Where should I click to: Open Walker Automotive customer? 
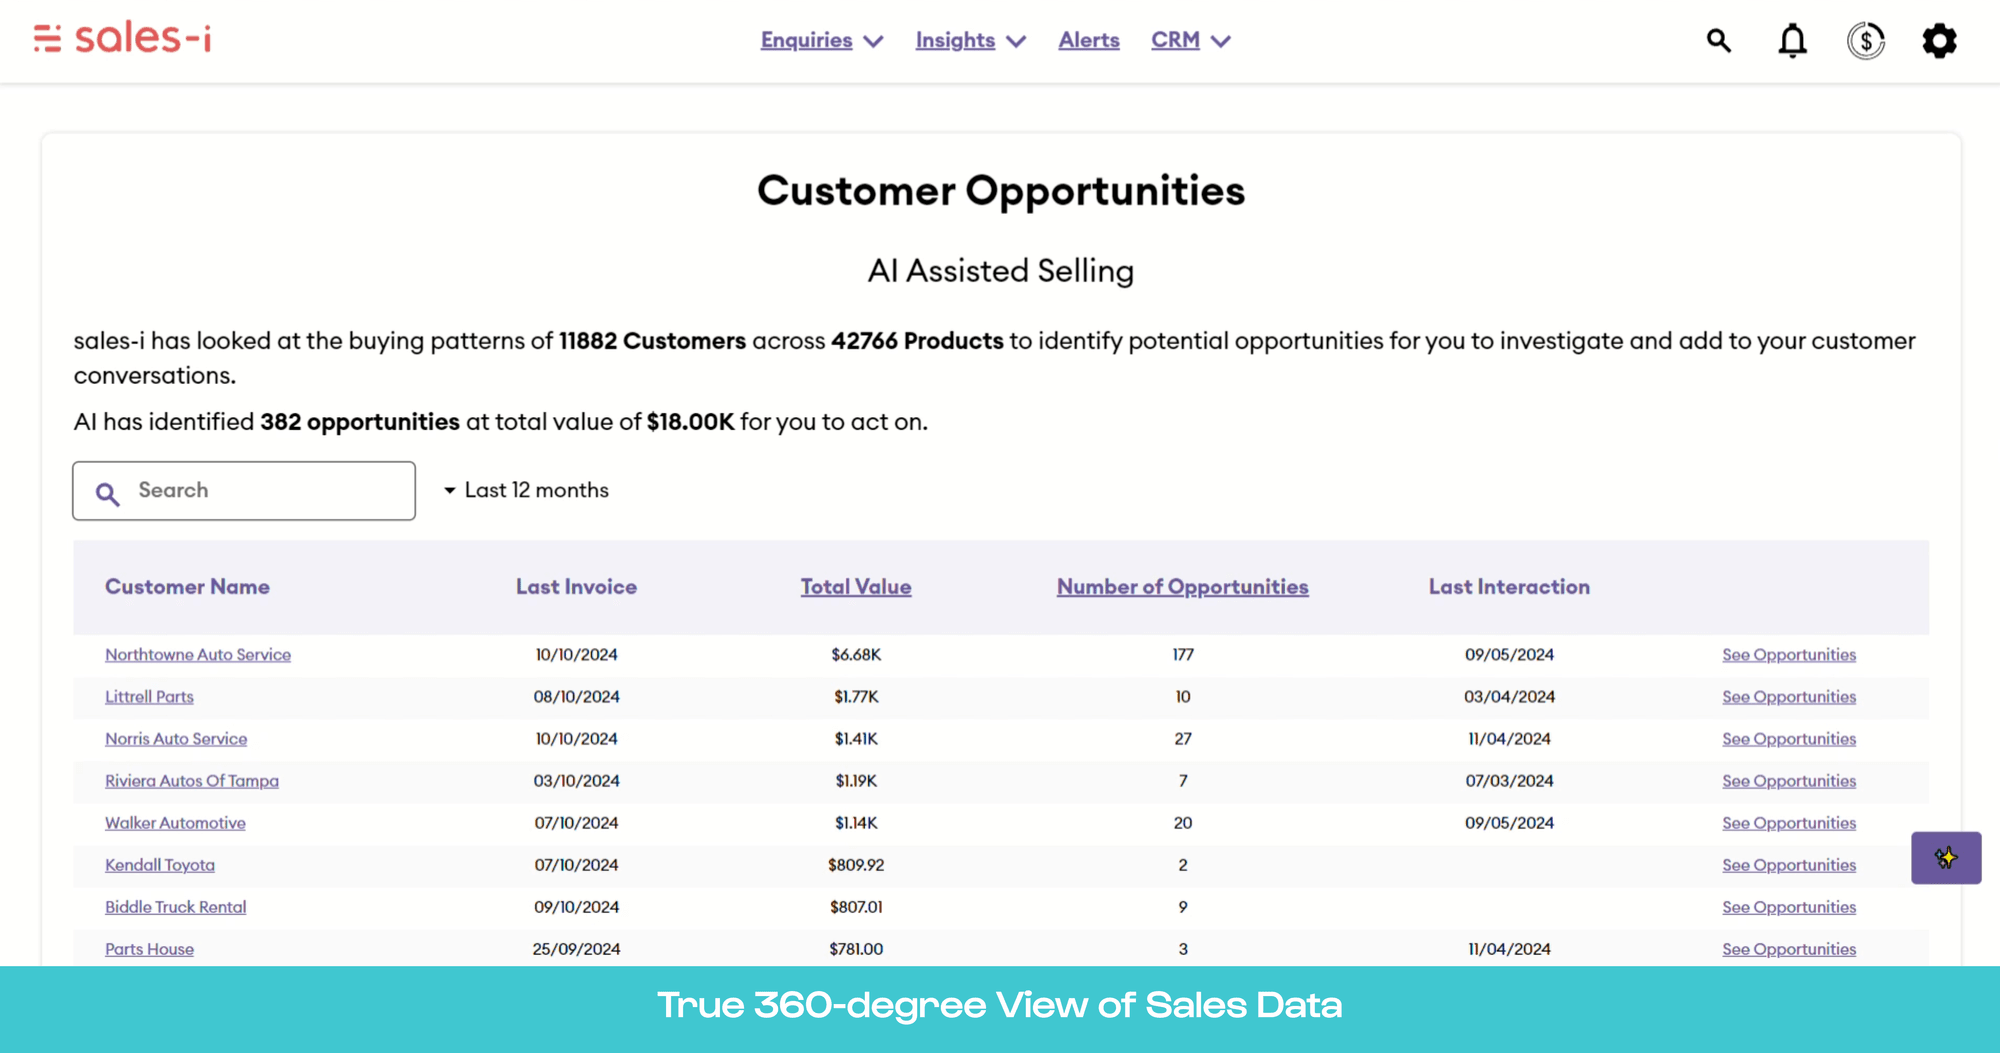[x=175, y=822]
